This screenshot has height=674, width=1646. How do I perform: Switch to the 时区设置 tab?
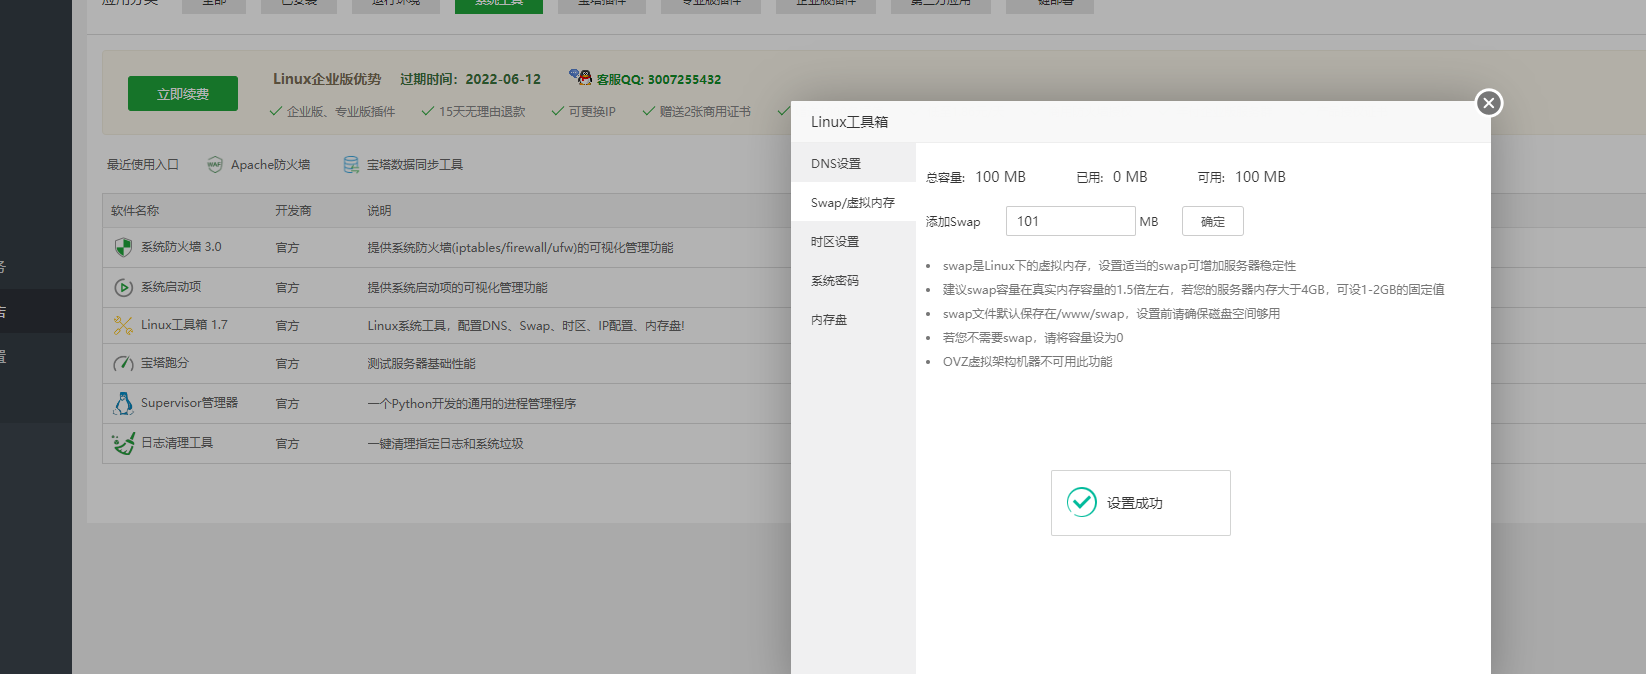point(853,241)
